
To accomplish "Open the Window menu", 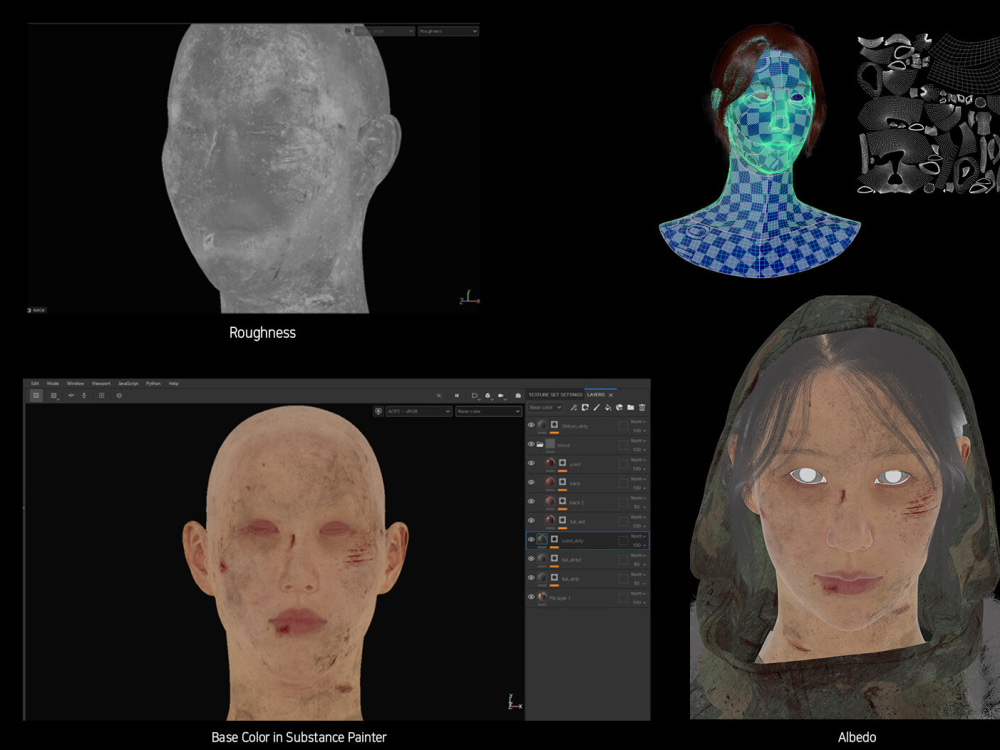I will coord(77,382).
